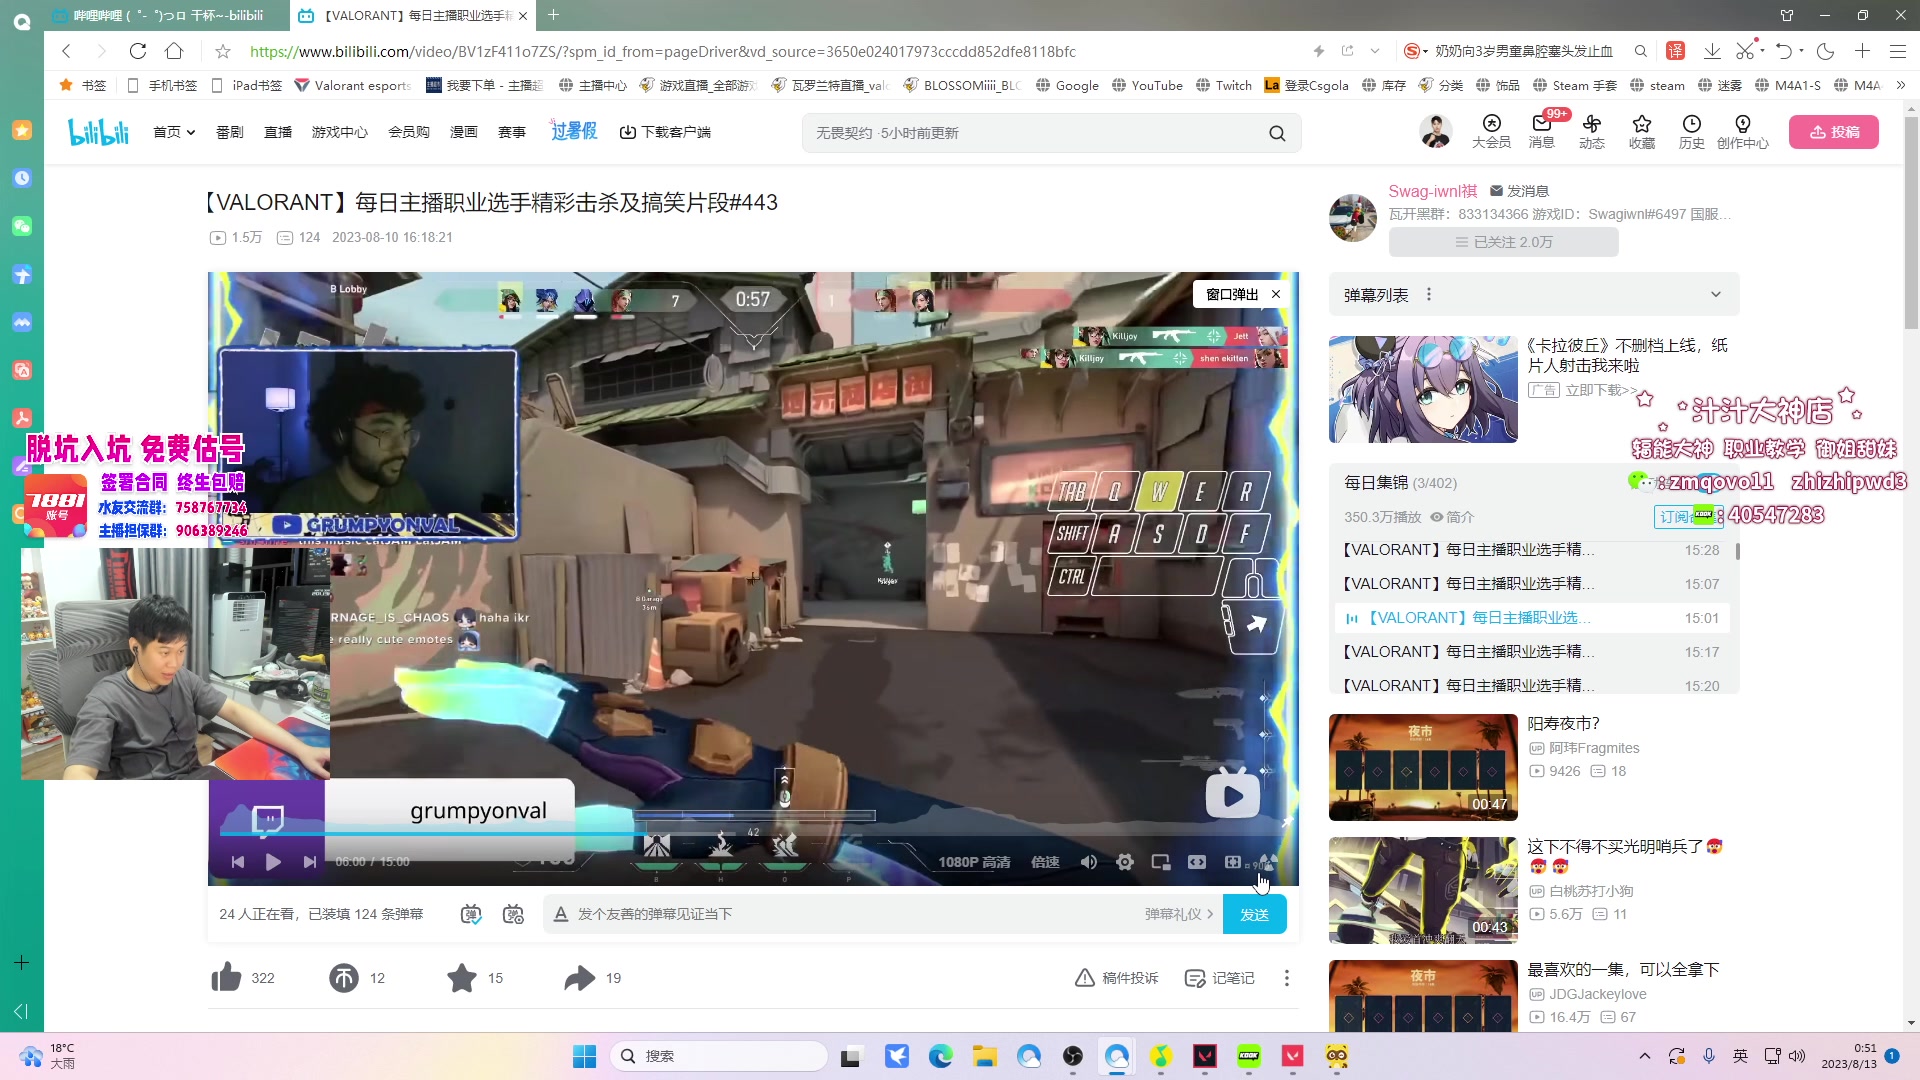Open 游戏中心 nav item
Image resolution: width=1920 pixels, height=1080 pixels.
[x=340, y=132]
